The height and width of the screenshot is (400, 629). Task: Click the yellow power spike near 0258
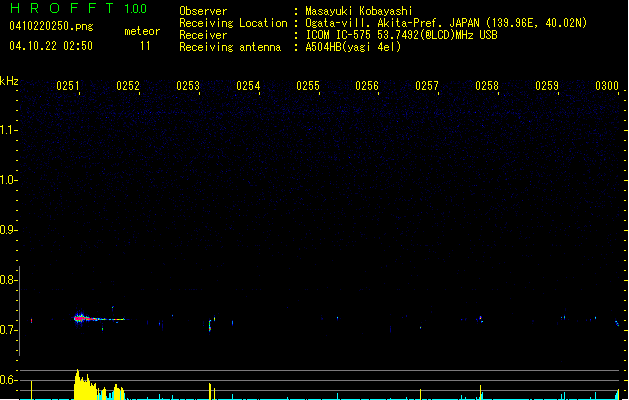(x=481, y=392)
